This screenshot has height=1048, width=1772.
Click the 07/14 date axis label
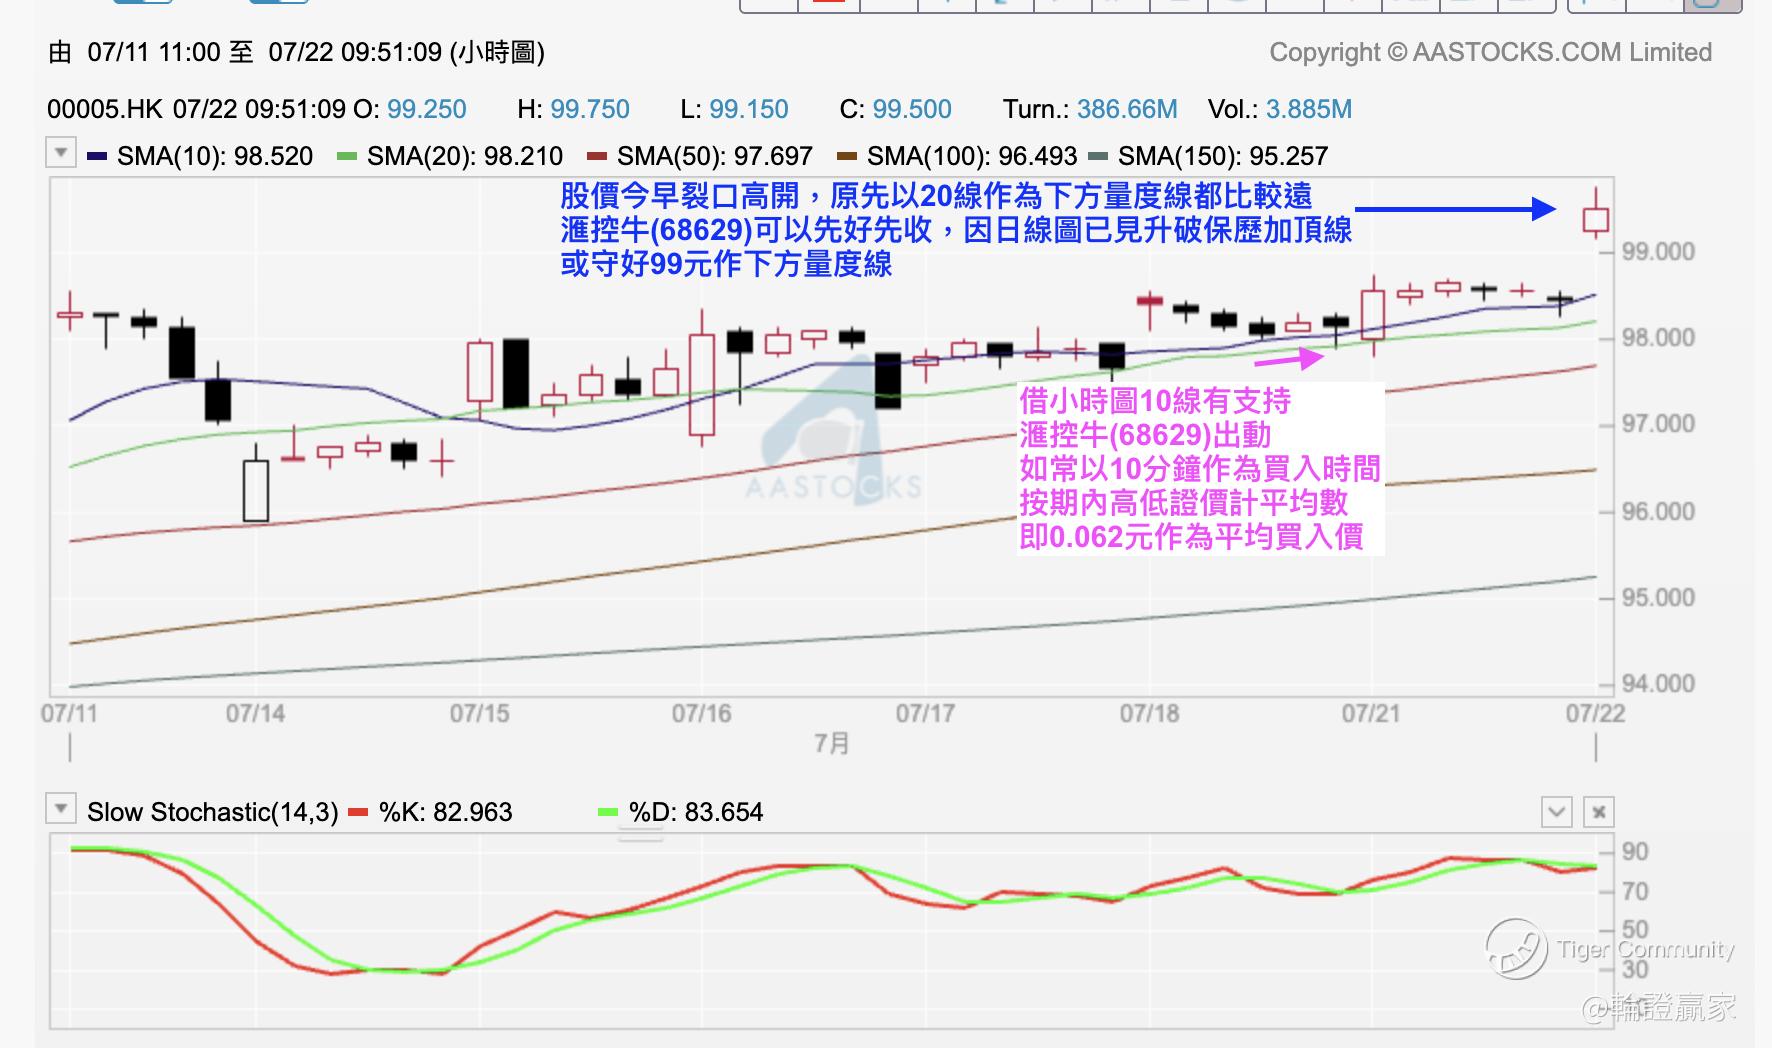pyautogui.click(x=255, y=714)
